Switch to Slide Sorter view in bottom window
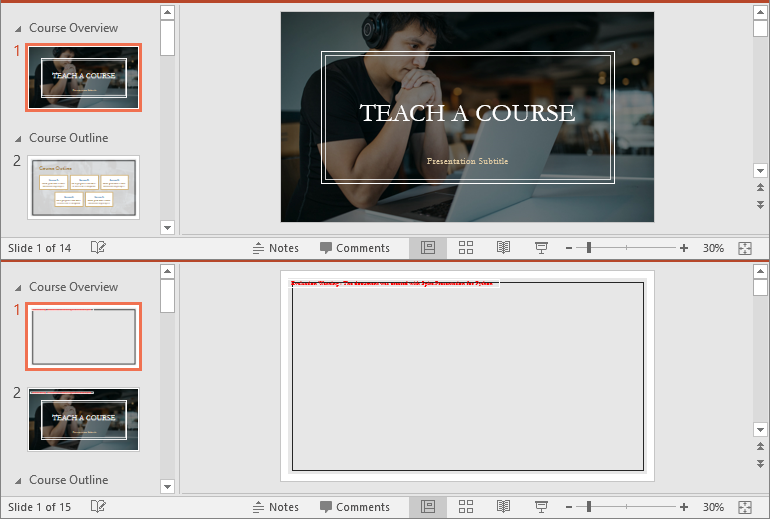 point(466,507)
